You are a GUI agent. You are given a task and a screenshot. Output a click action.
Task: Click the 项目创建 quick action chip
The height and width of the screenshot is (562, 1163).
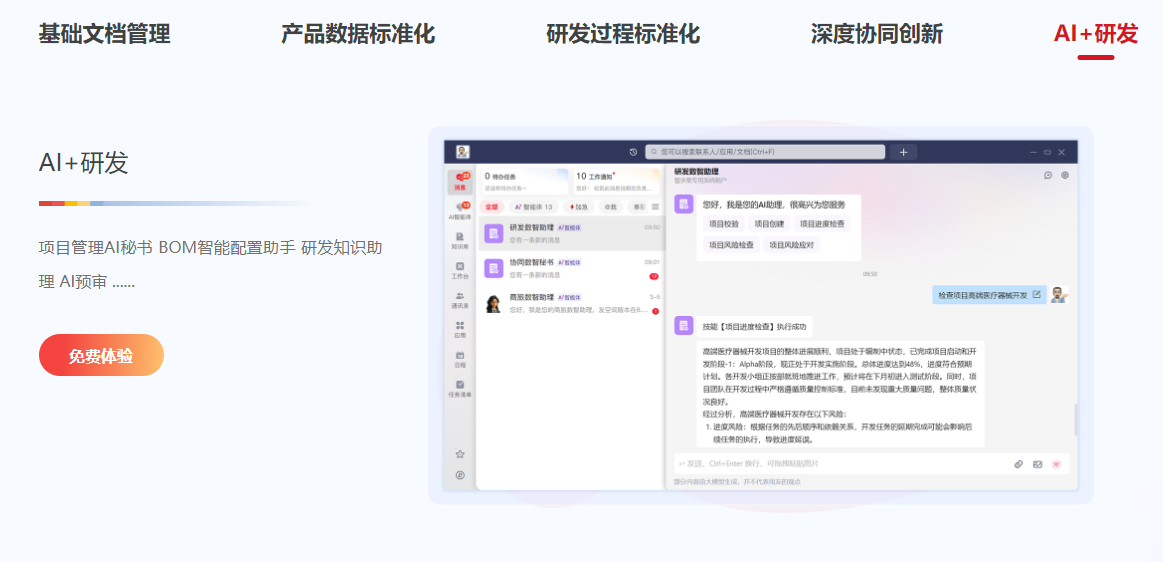point(768,223)
